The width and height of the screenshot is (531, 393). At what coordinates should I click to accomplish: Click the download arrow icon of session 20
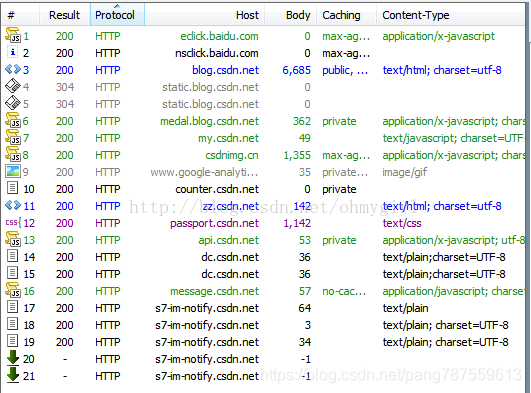[13, 358]
